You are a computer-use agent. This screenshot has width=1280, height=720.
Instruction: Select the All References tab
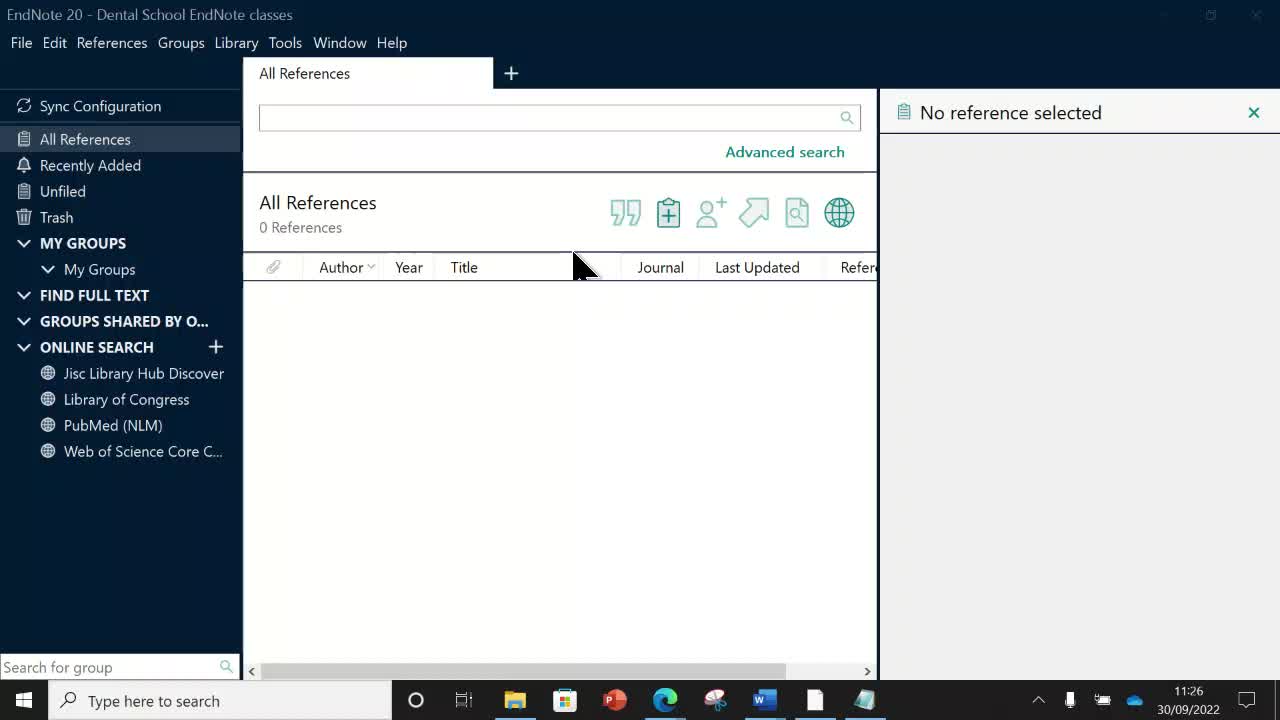pos(368,74)
